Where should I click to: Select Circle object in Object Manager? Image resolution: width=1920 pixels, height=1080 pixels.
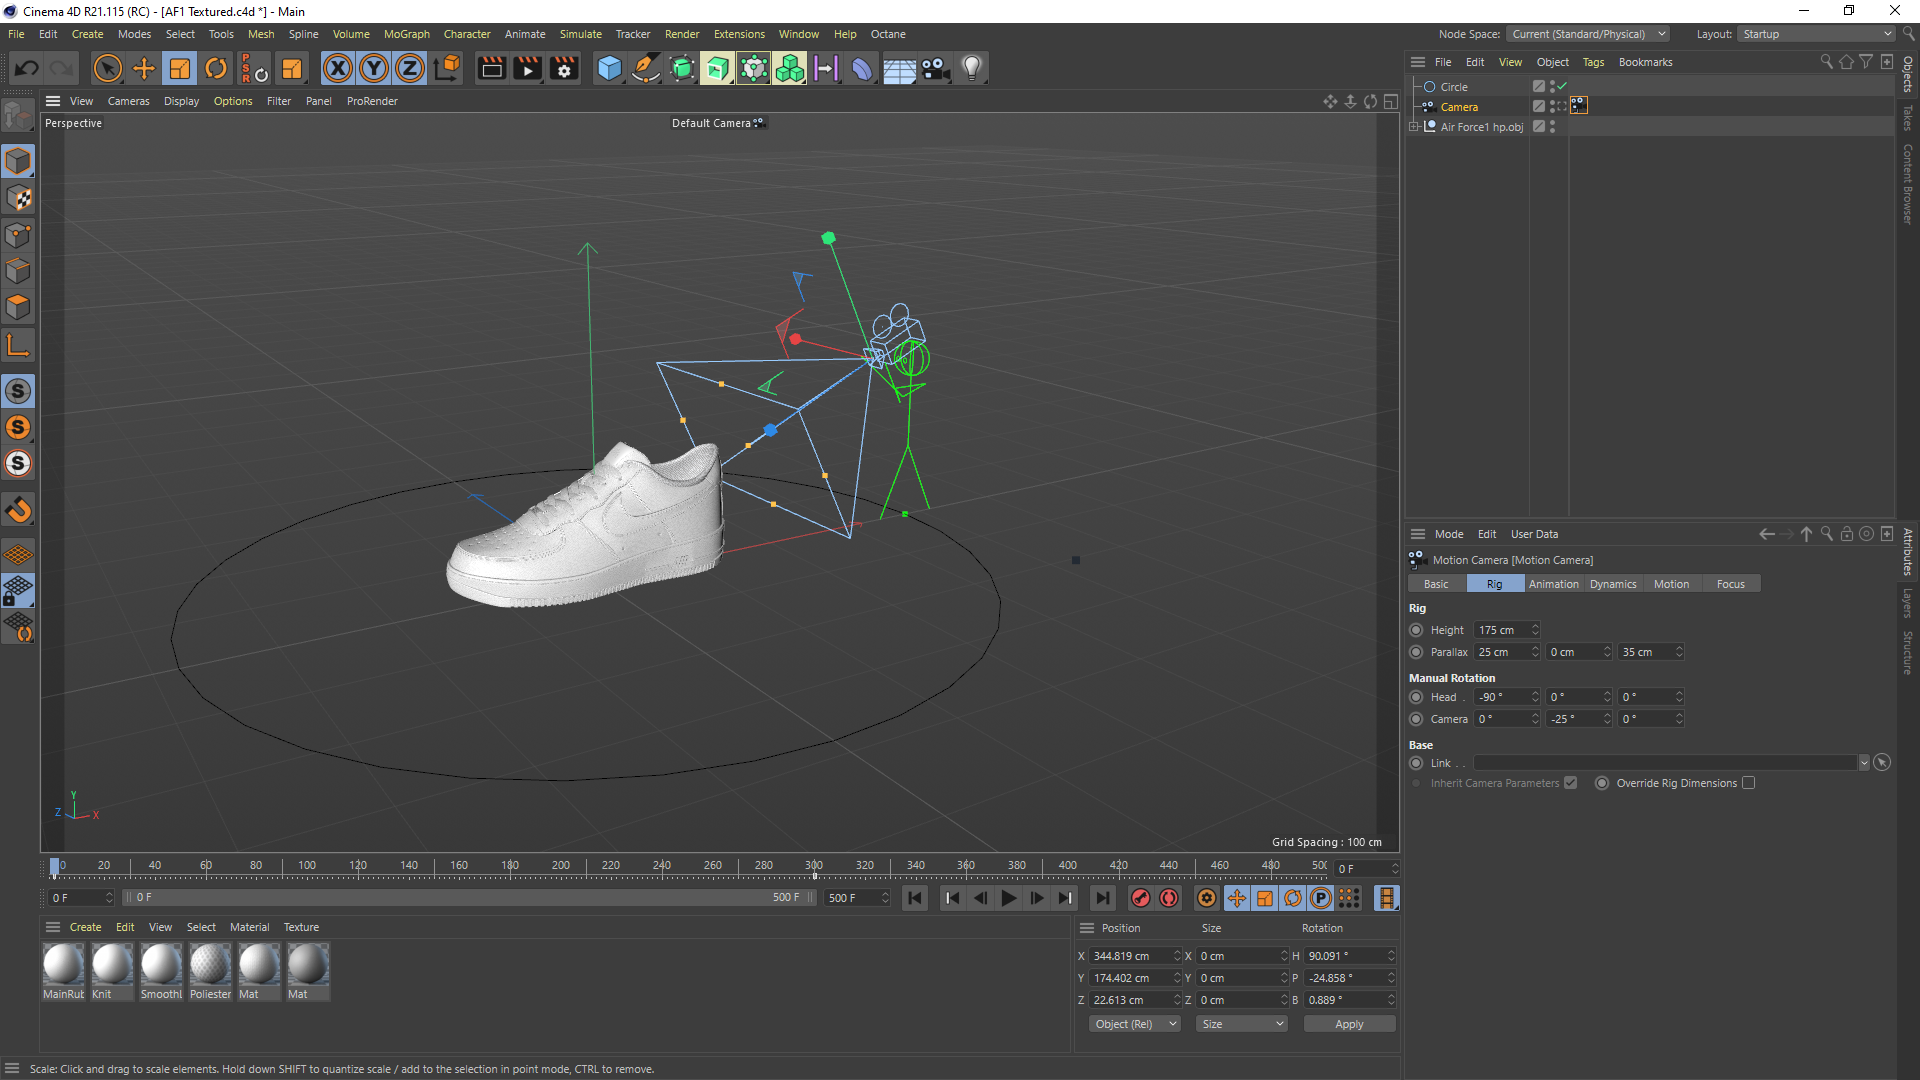1454,87
